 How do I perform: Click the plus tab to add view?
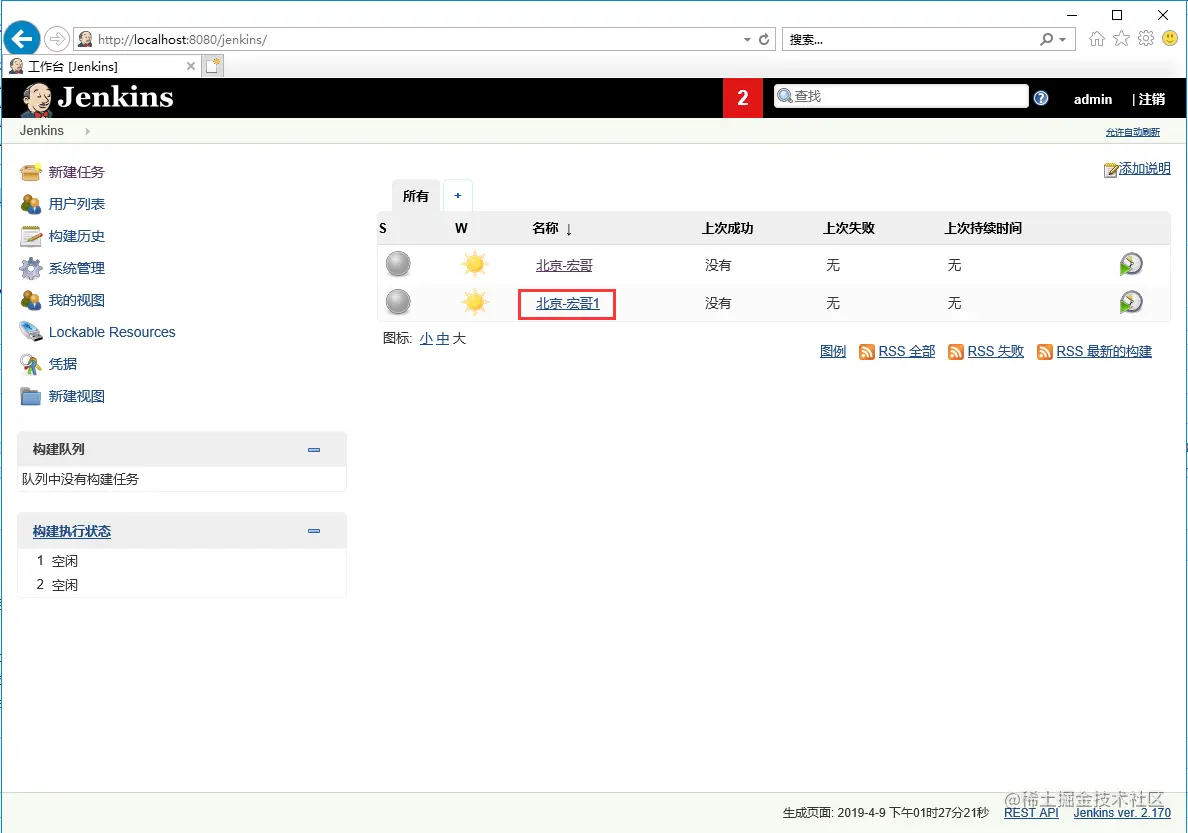(458, 196)
